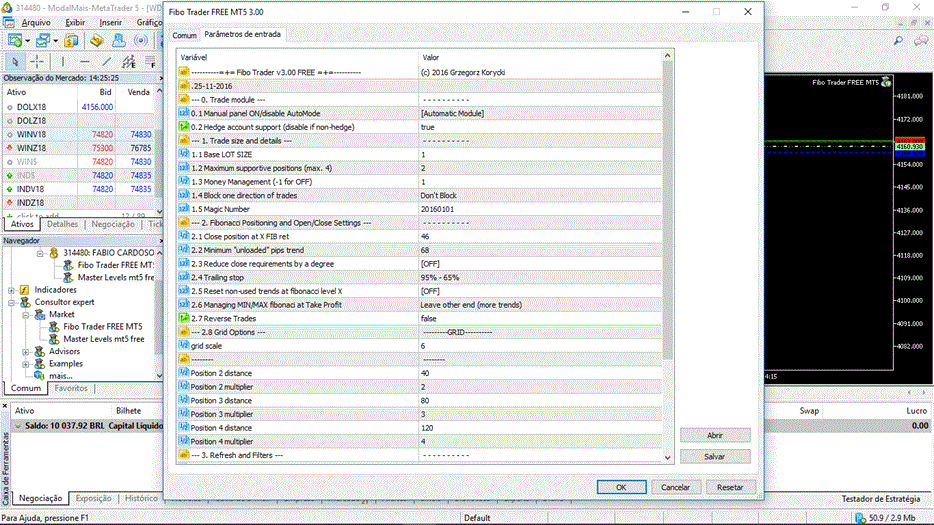Image resolution: width=934 pixels, height=525 pixels.
Task: Click the MetaTrader app icon in title bar
Action: coord(7,8)
